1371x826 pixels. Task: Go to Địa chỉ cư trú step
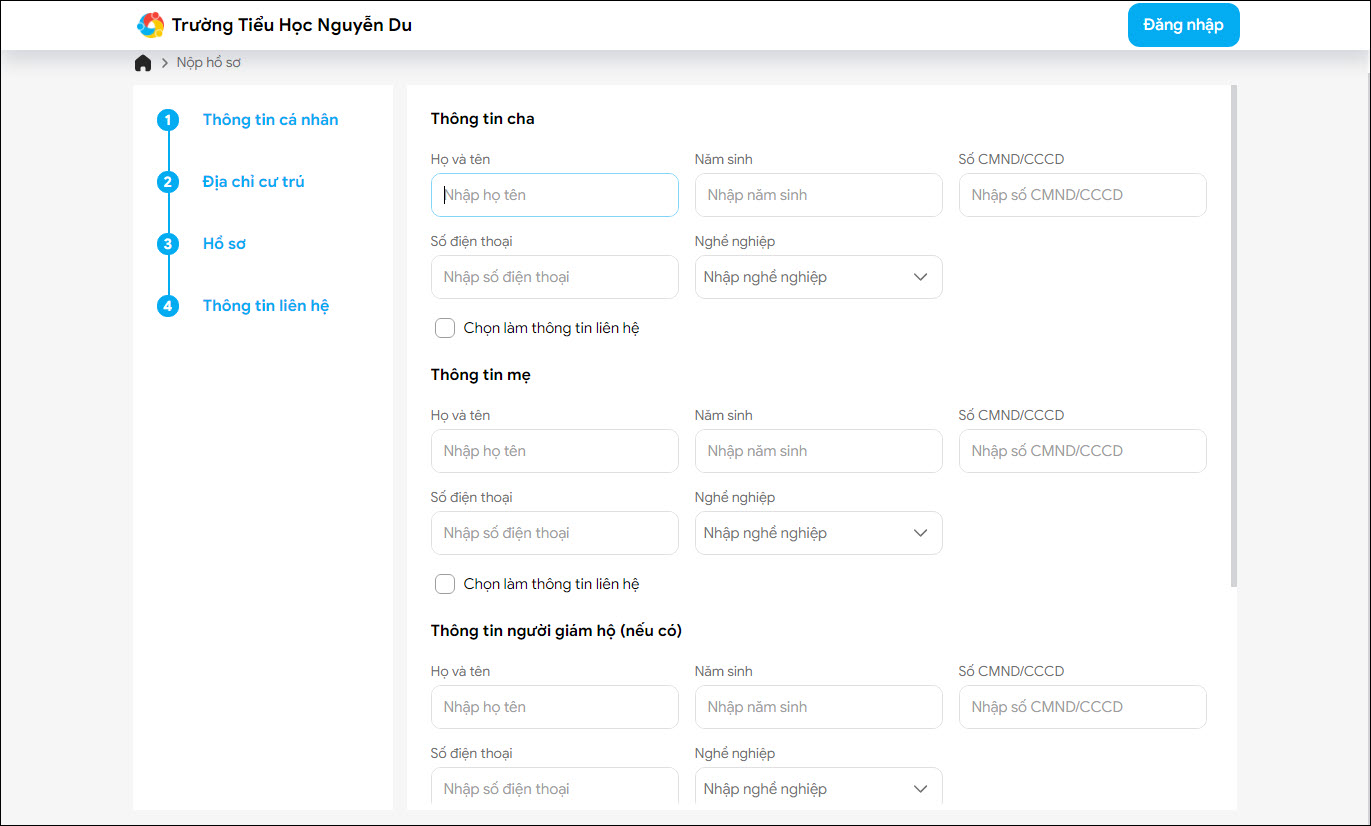(253, 182)
